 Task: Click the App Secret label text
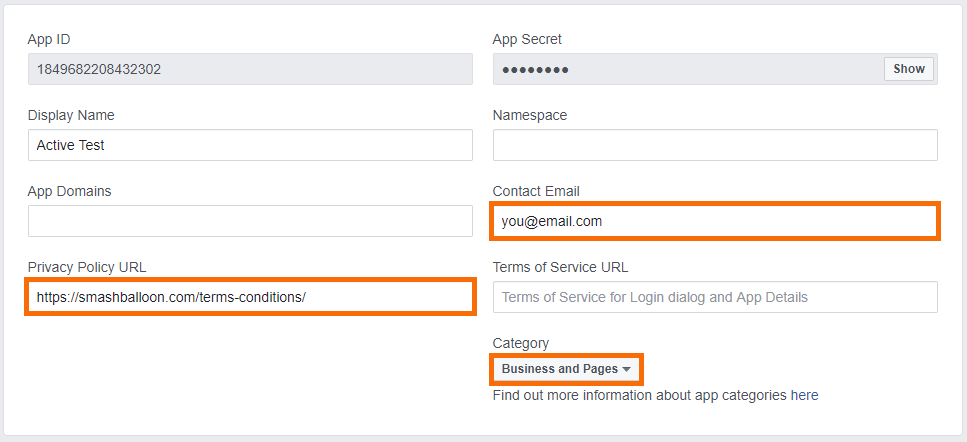click(527, 39)
